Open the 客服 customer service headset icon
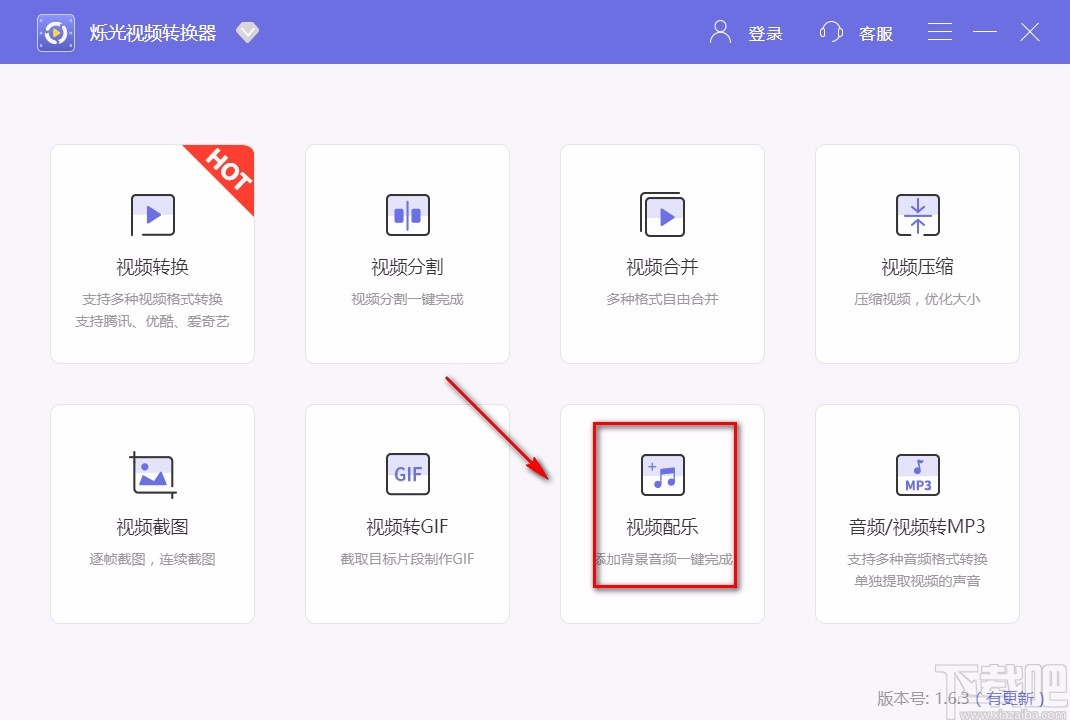 tap(831, 31)
